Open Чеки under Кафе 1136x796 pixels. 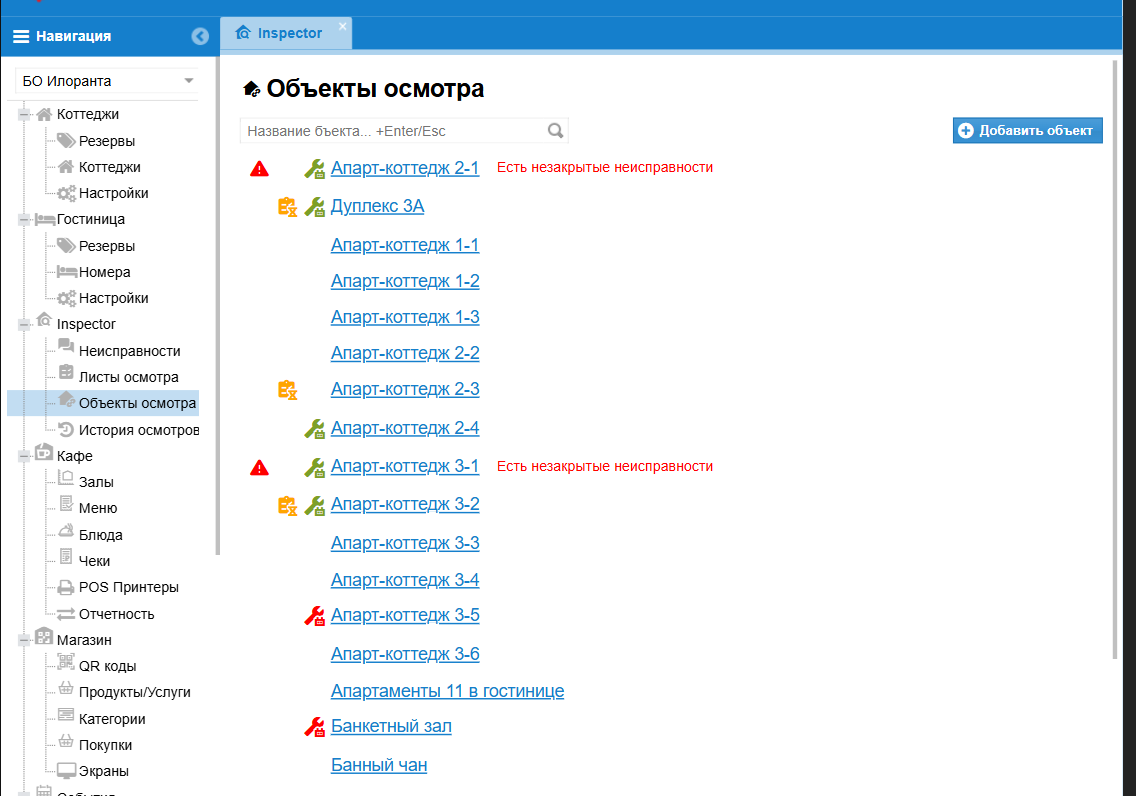[x=94, y=561]
